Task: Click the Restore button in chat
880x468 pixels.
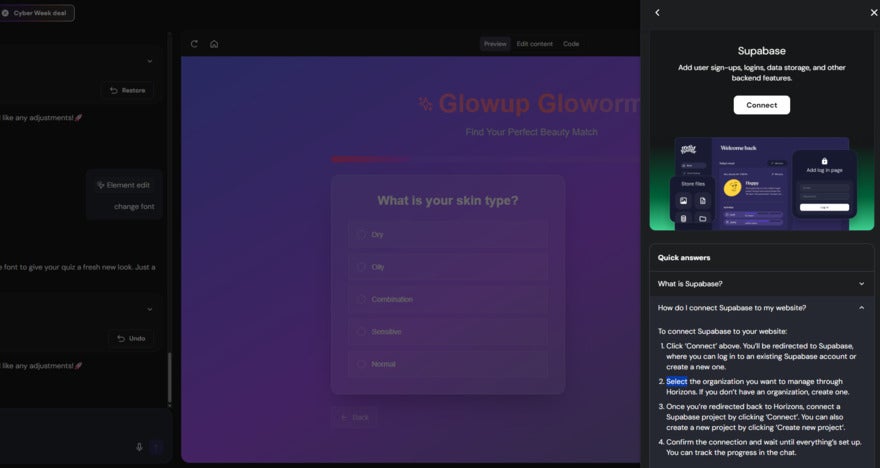Action: [x=127, y=90]
